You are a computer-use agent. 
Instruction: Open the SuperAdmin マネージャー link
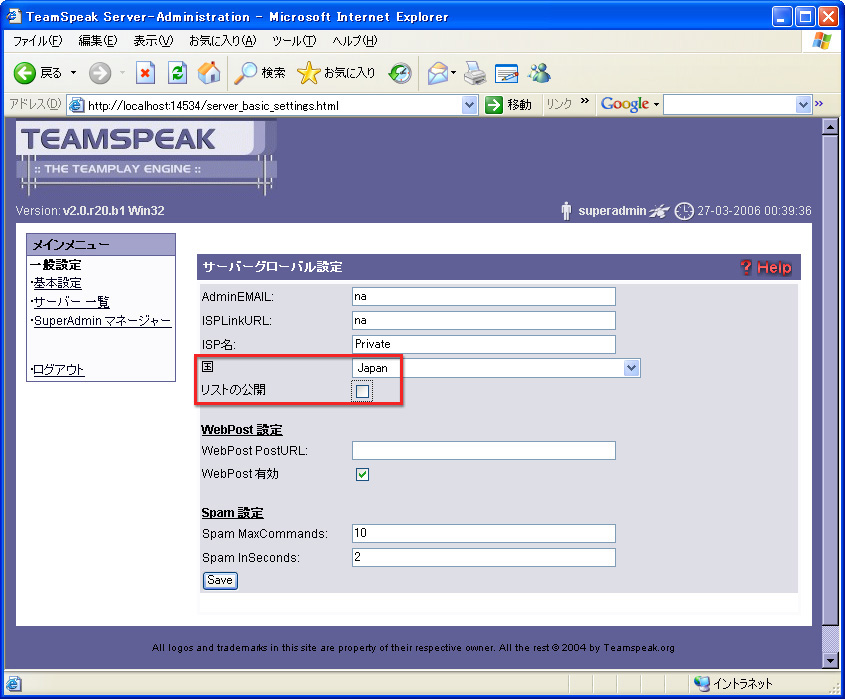(x=102, y=321)
